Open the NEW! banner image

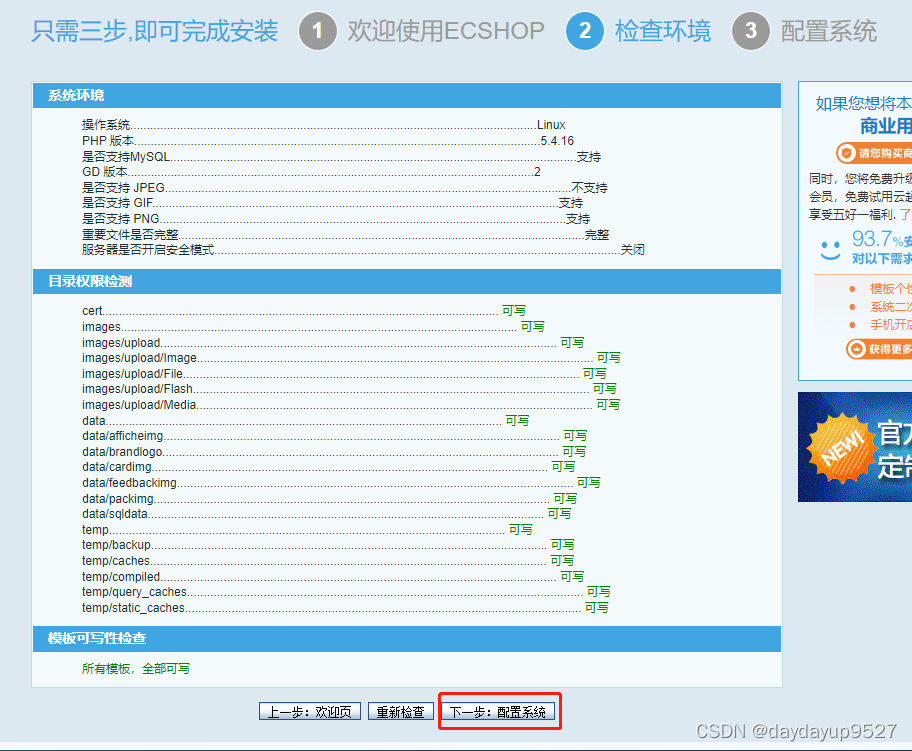[855, 447]
